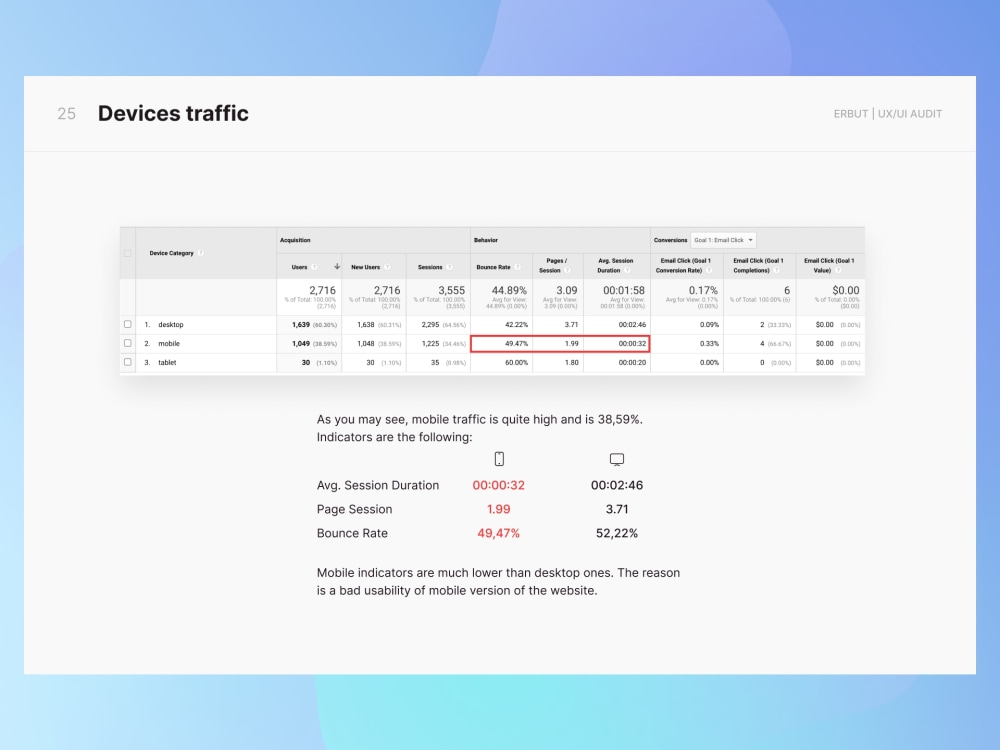This screenshot has width=1000, height=750.
Task: Check the tablet row checkbox
Action: pos(128,362)
